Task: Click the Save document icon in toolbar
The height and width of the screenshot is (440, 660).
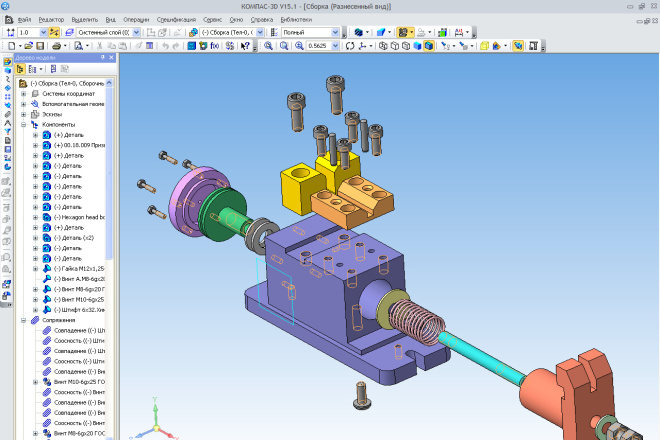Action: click(x=41, y=46)
